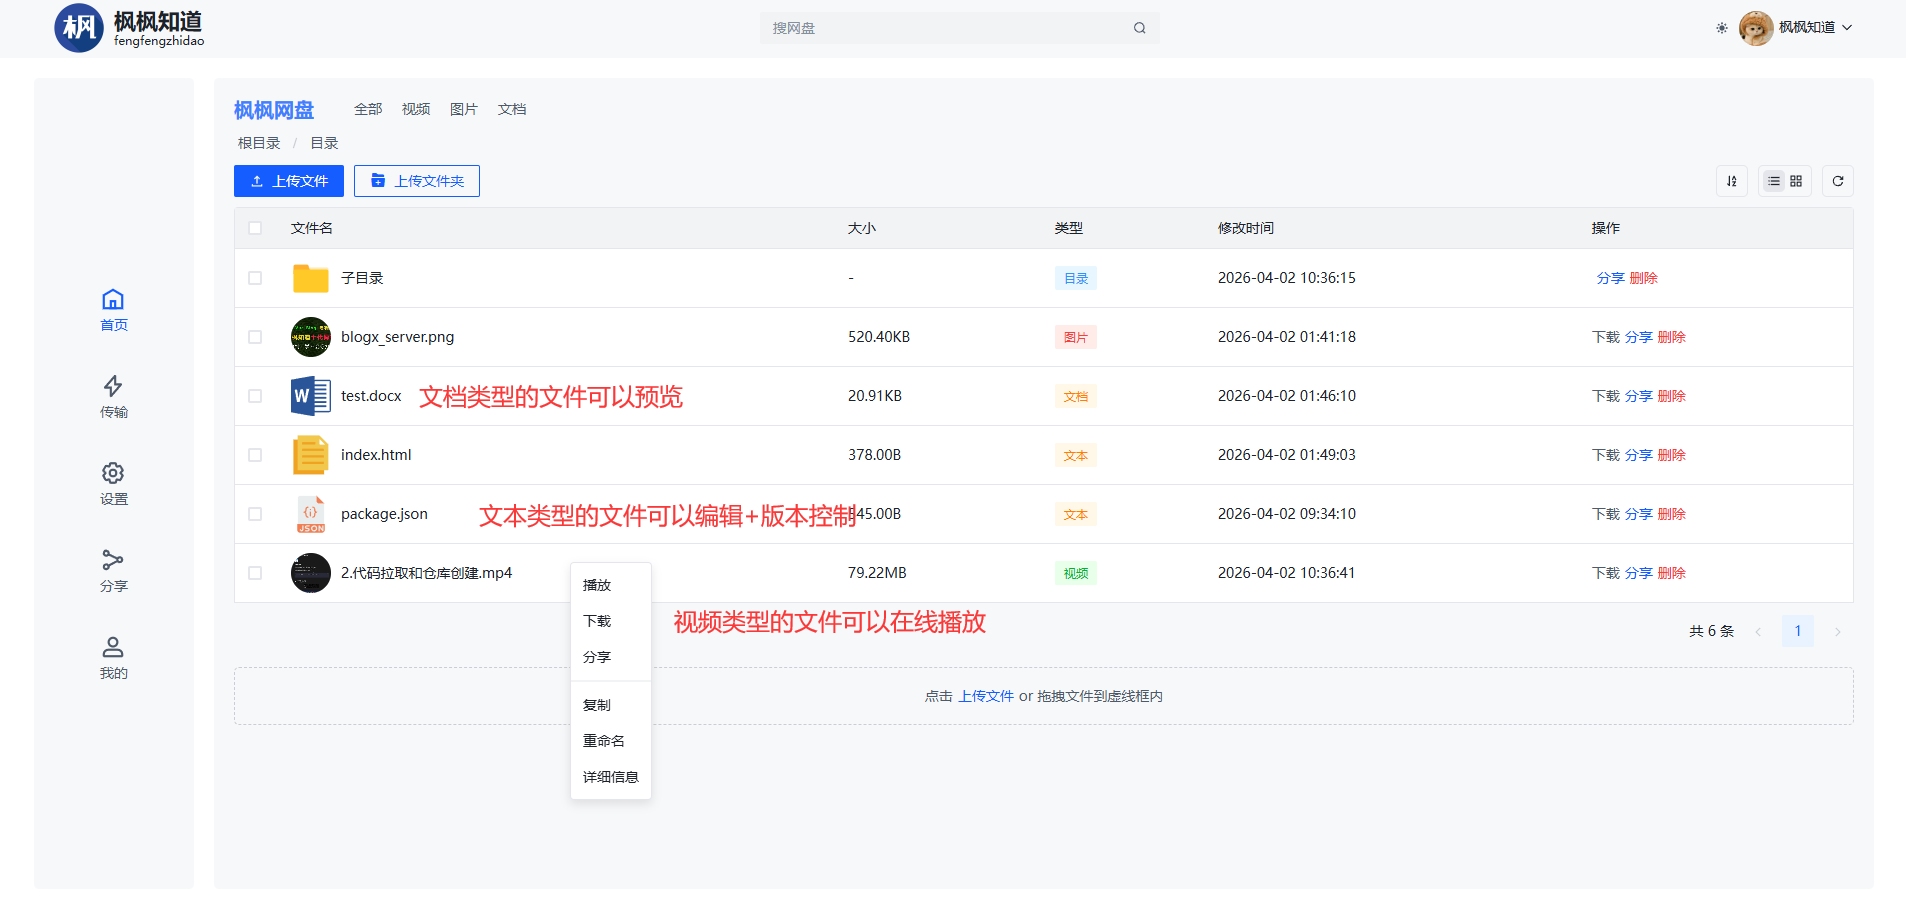
Task: Open the 分享 share sidebar icon
Action: pos(113,560)
